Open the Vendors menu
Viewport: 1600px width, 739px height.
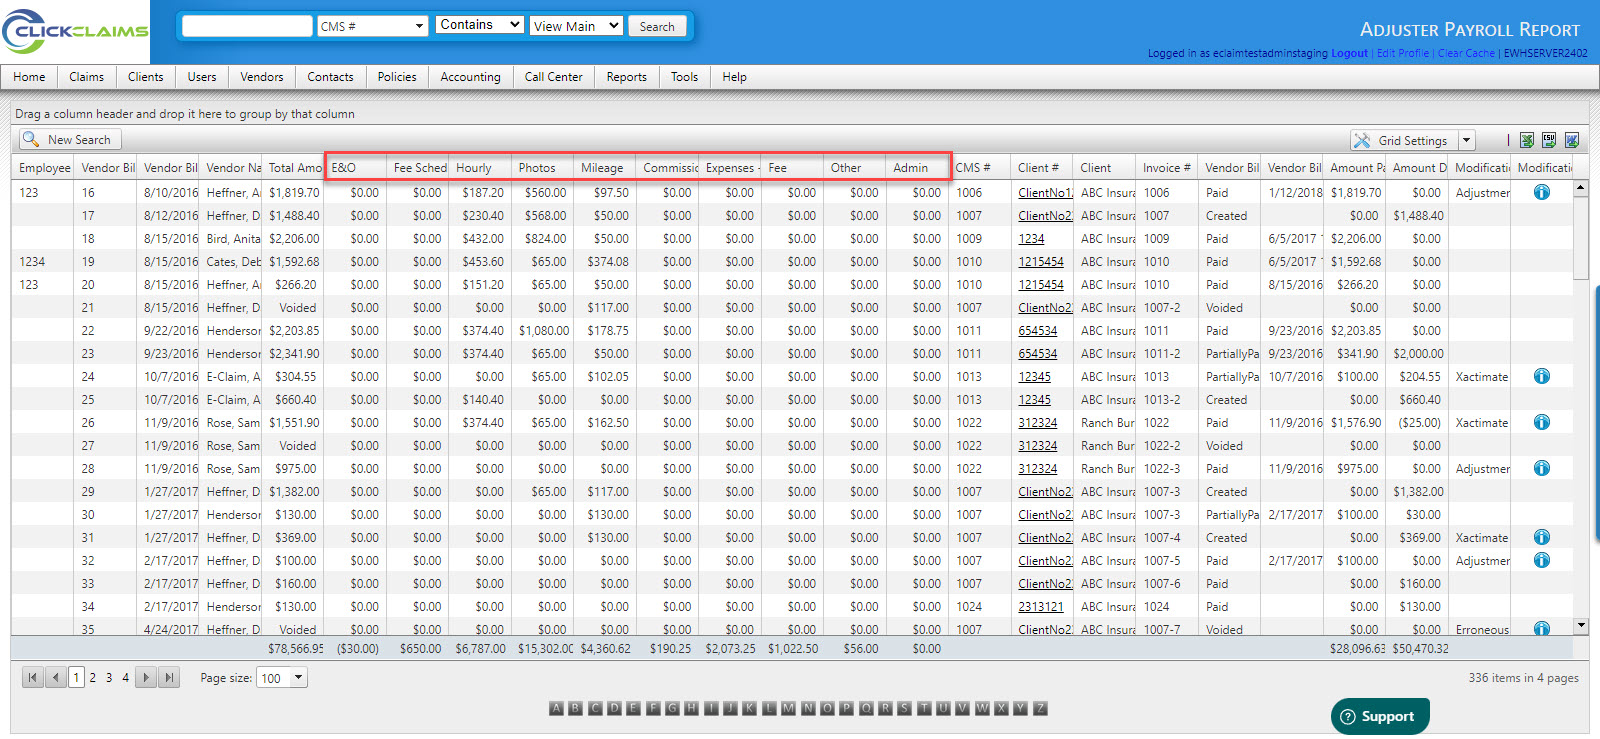(262, 77)
